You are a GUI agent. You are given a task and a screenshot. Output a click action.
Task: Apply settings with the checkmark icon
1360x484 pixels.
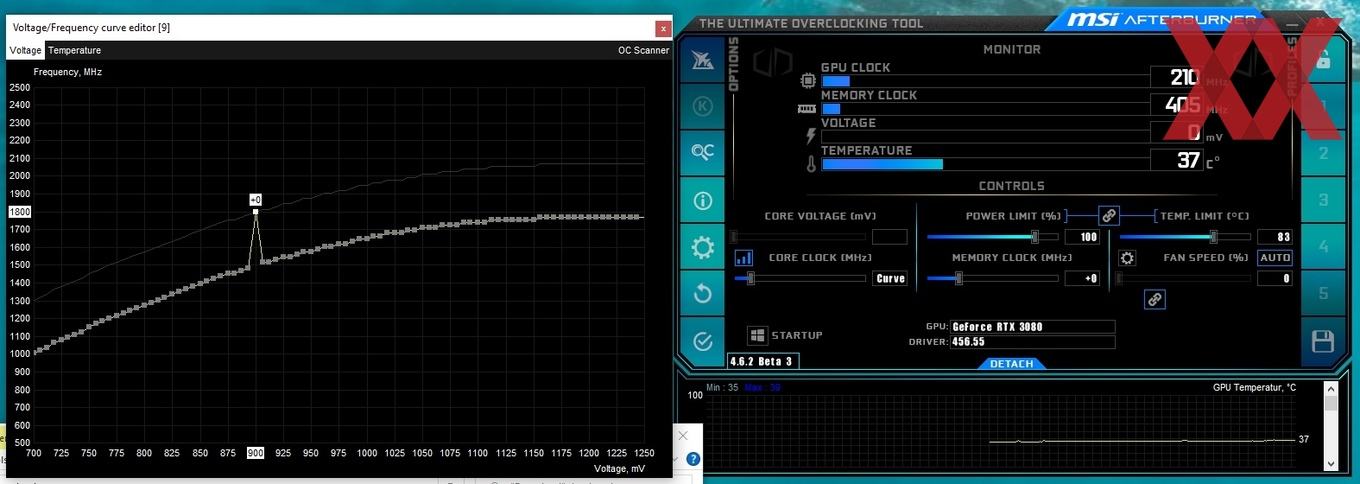click(702, 340)
